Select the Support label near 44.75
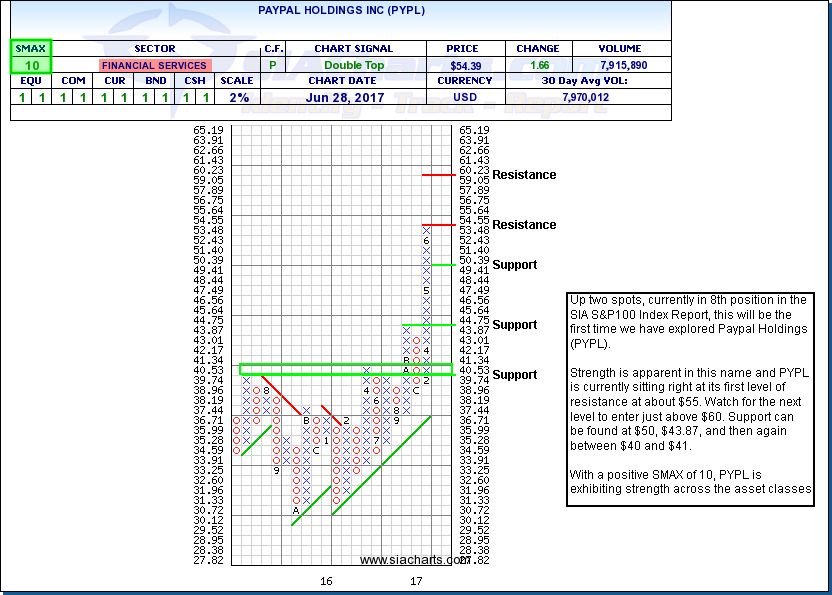 click(x=514, y=325)
